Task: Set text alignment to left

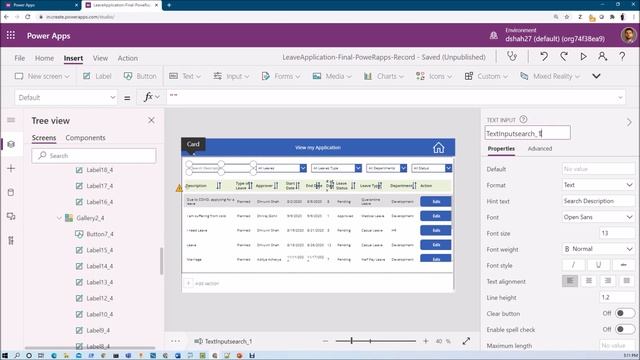Action: [x=570, y=281]
